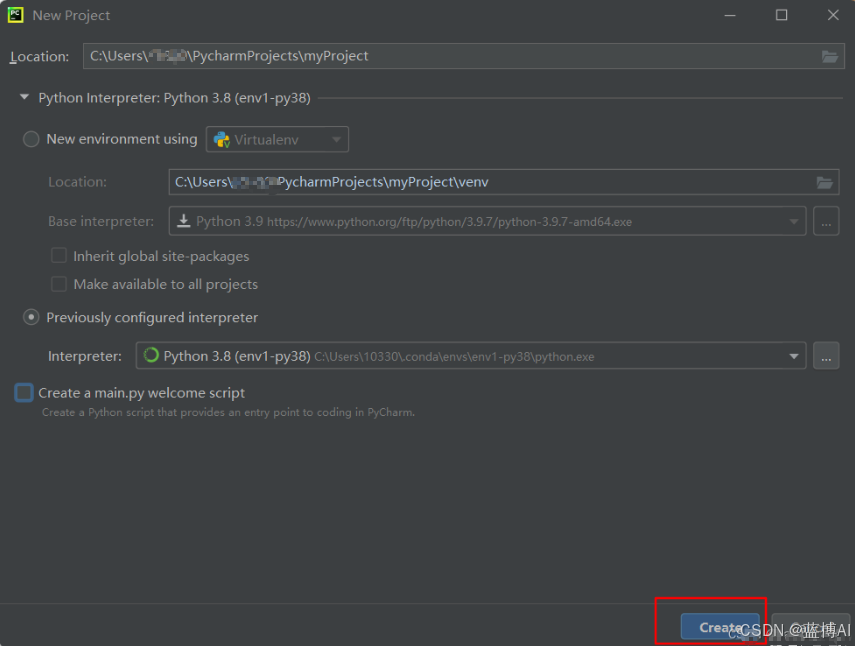The height and width of the screenshot is (646, 855).
Task: Enable Inherit global site-packages checkbox
Action: click(58, 256)
